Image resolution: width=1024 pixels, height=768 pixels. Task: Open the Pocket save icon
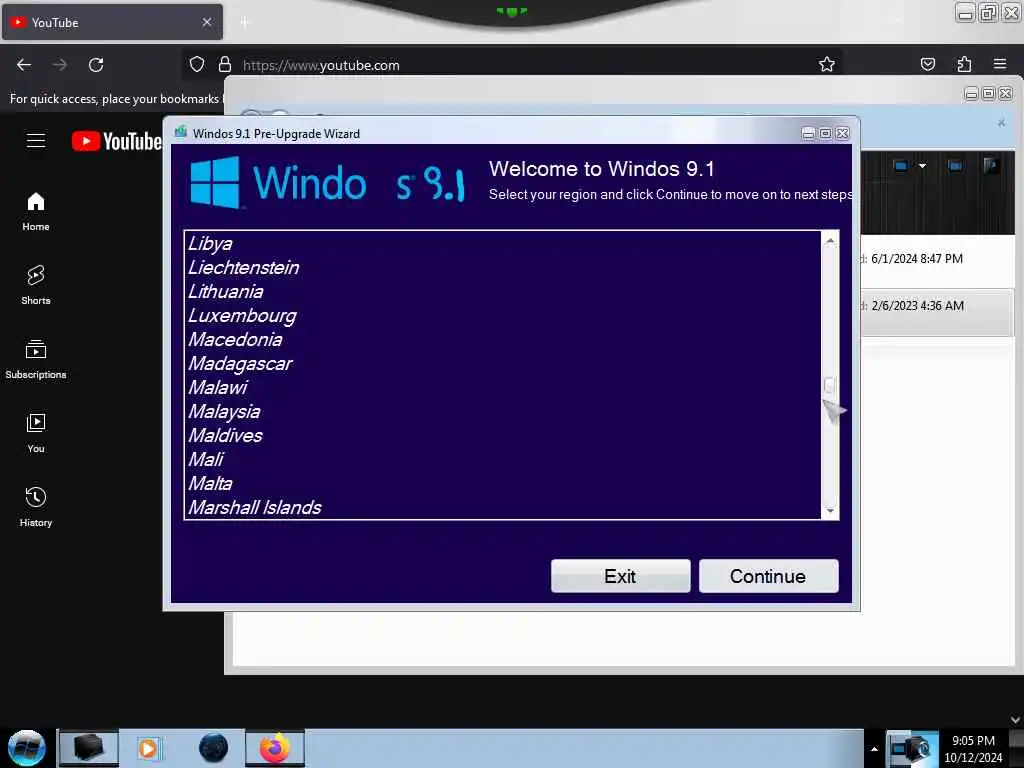tap(927, 64)
